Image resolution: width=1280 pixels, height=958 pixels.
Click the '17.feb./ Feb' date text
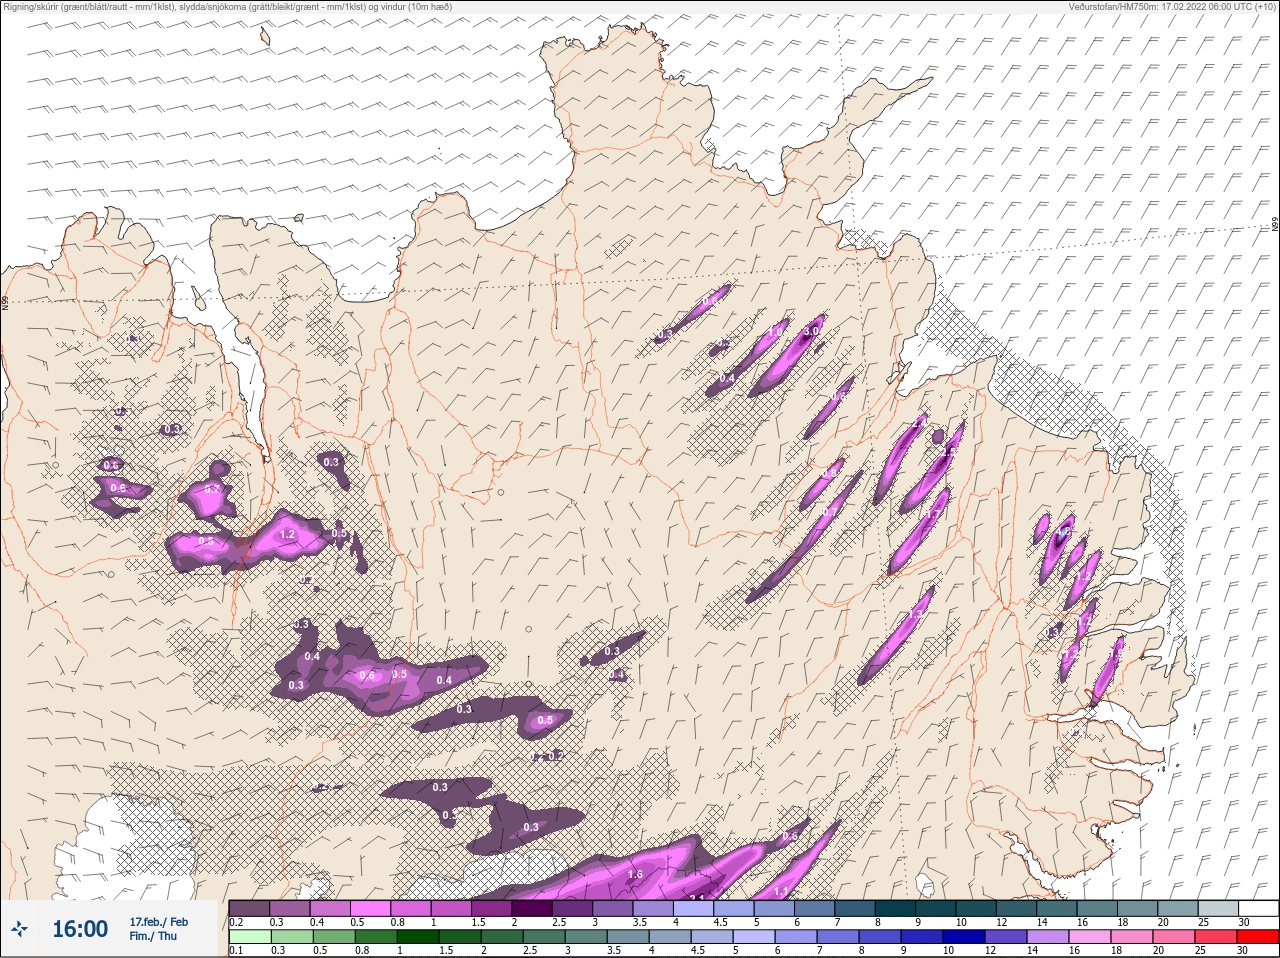coord(158,921)
